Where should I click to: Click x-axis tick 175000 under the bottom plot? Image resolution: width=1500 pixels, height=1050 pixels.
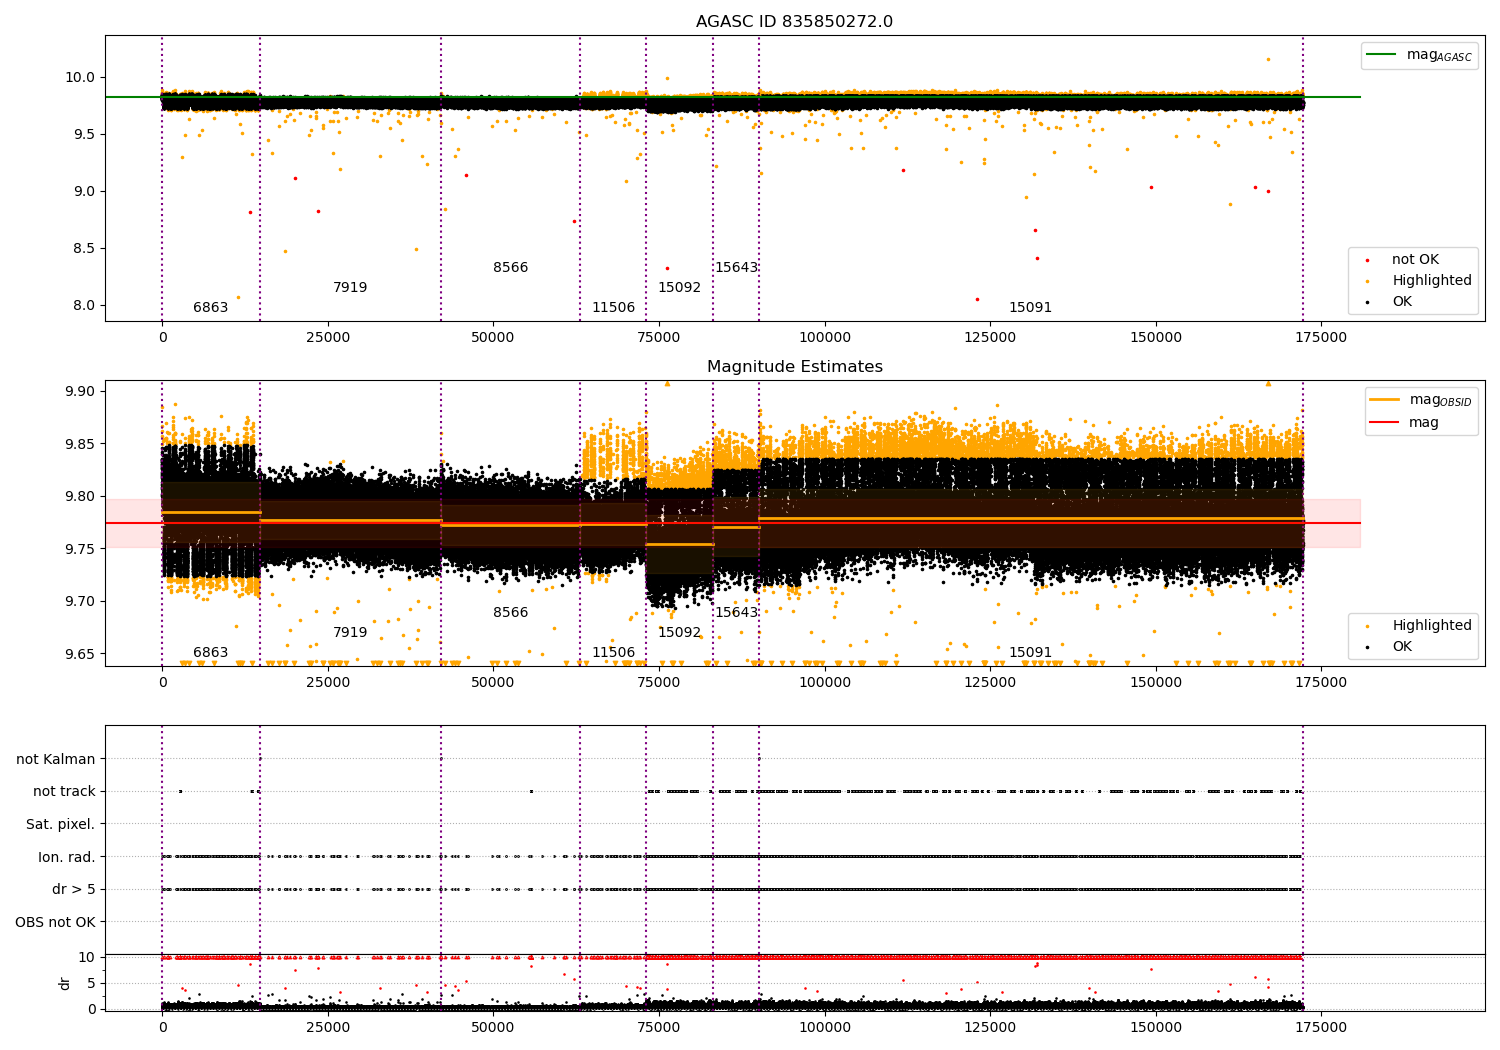coord(1321,1027)
